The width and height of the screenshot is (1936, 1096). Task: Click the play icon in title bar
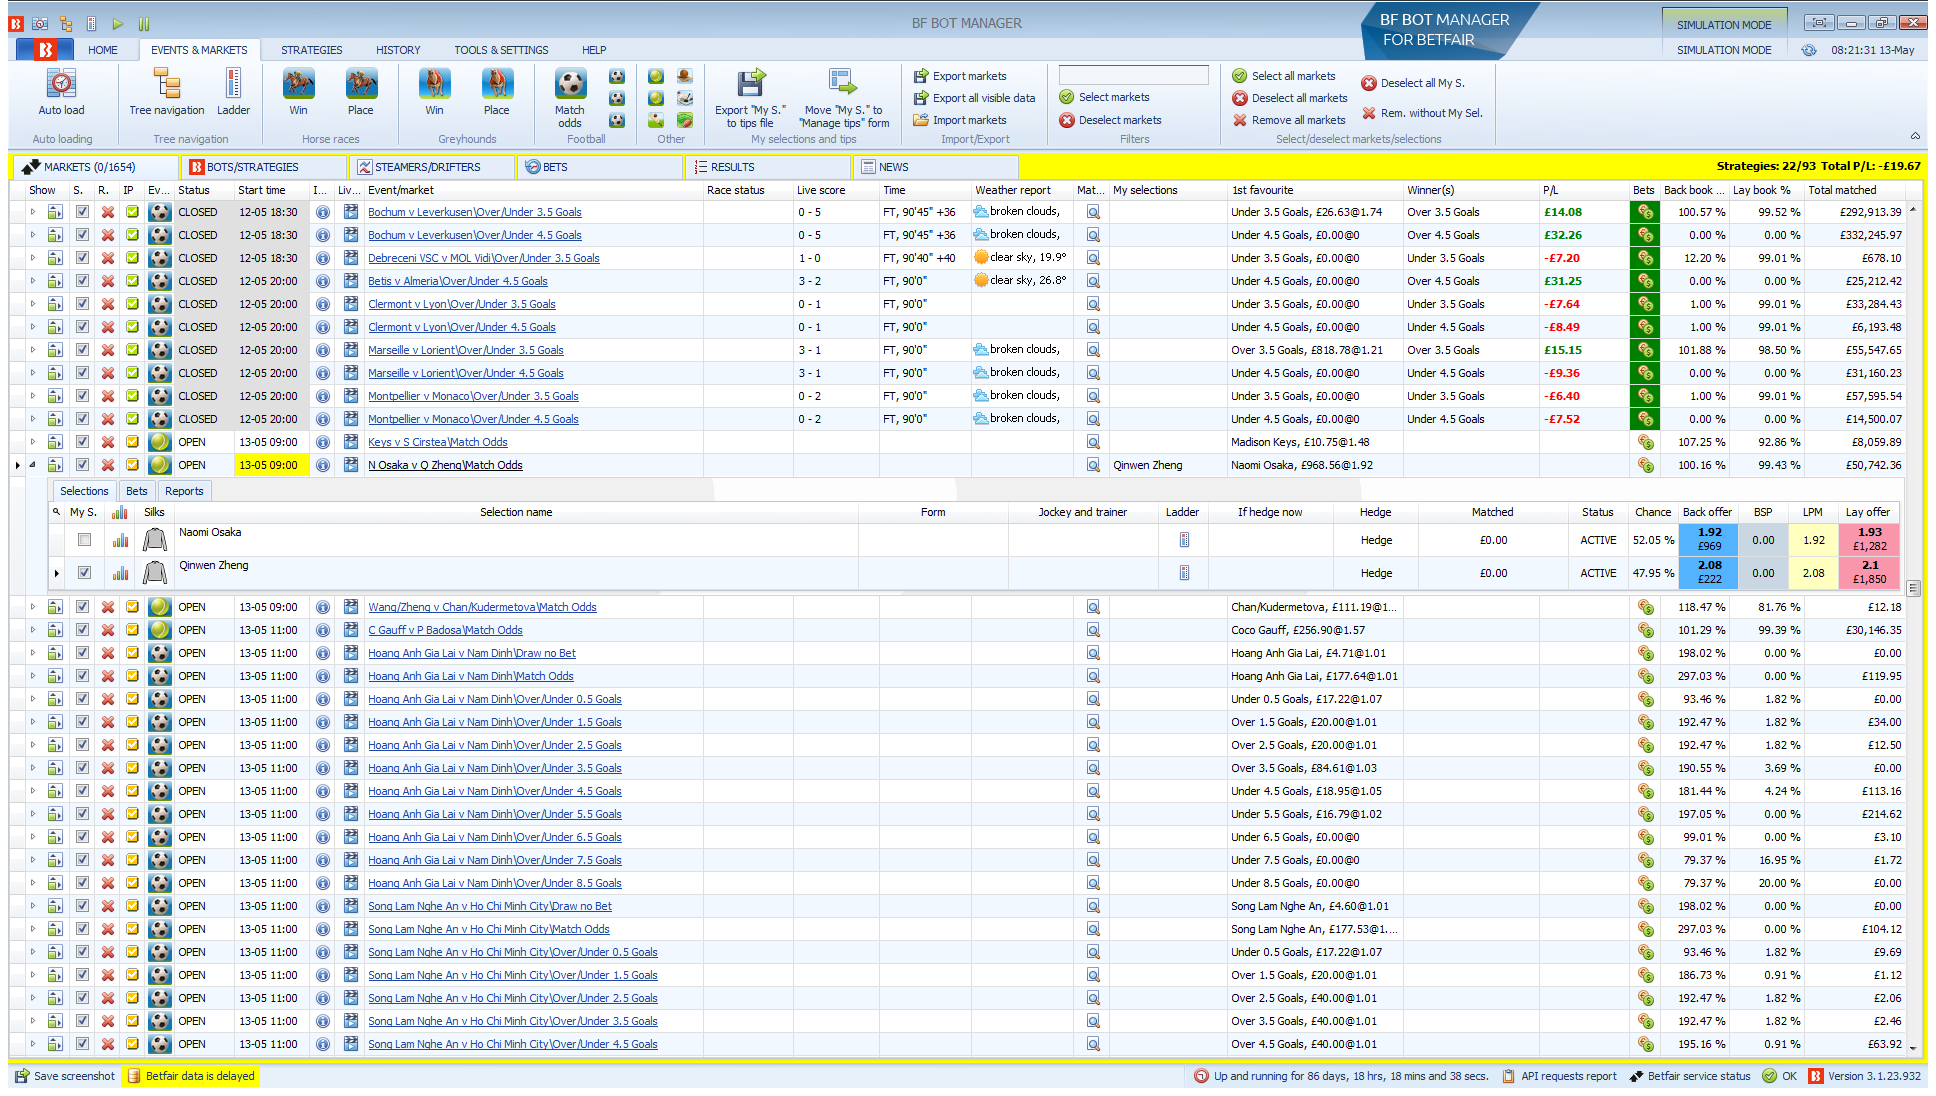point(118,23)
